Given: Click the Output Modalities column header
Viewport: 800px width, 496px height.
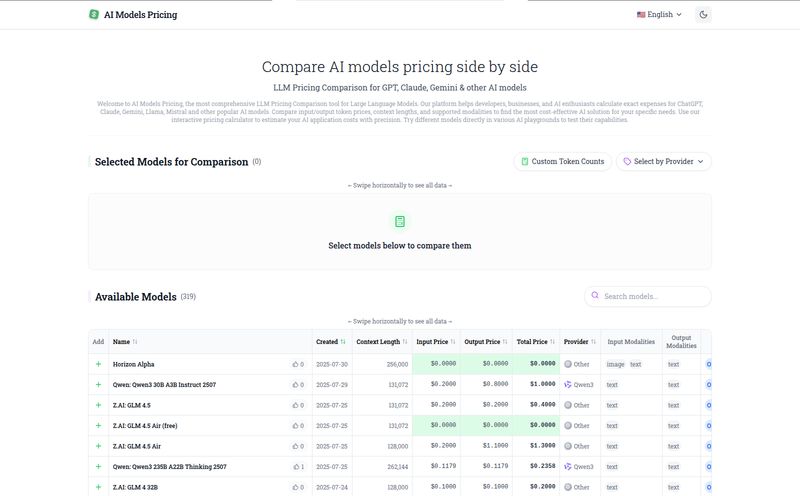Looking at the screenshot, I should pyautogui.click(x=681, y=342).
